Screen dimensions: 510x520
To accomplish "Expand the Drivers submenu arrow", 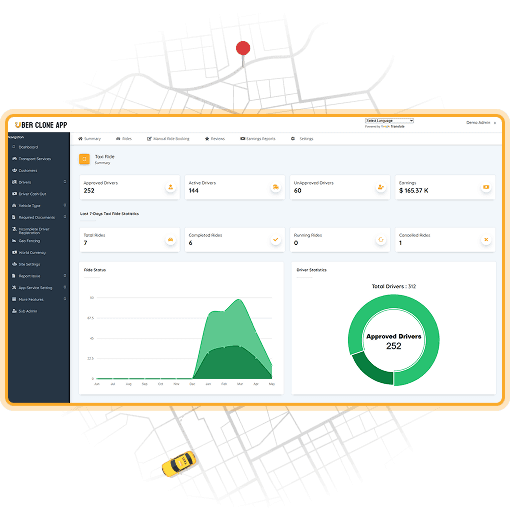I will click(65, 182).
